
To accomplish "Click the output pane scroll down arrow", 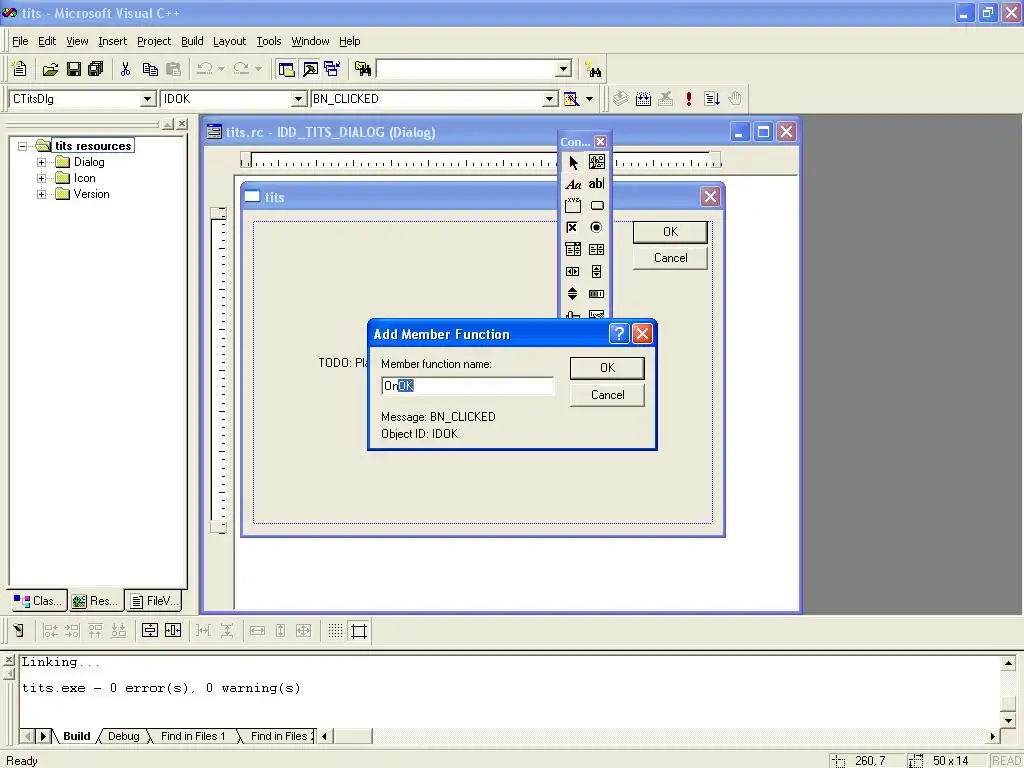I will coord(1008,721).
